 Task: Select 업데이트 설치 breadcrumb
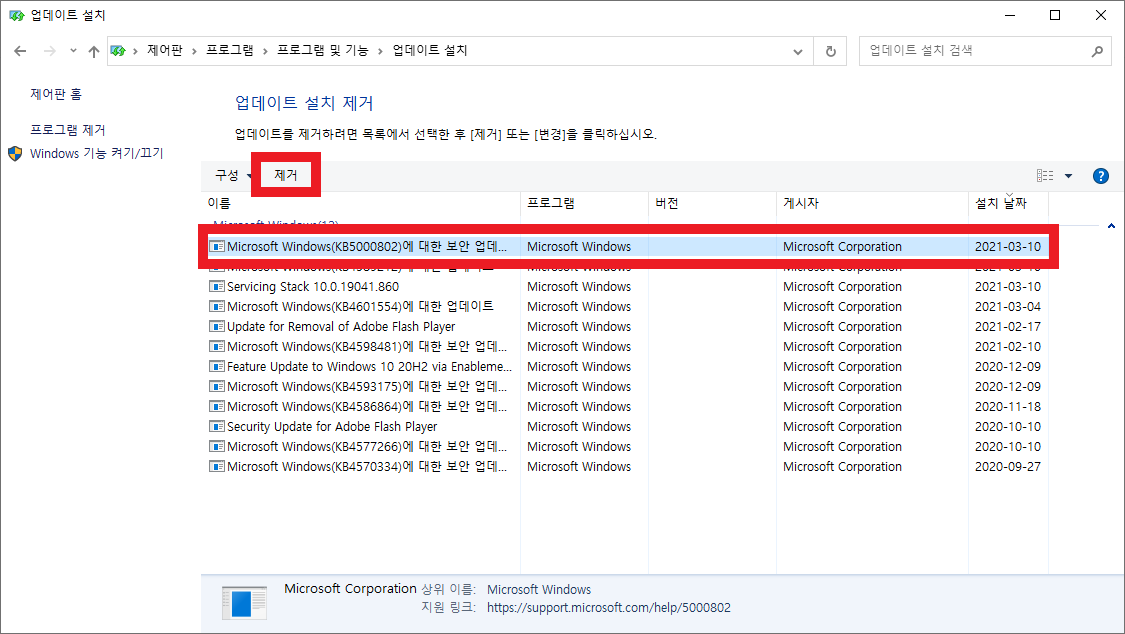click(x=430, y=50)
